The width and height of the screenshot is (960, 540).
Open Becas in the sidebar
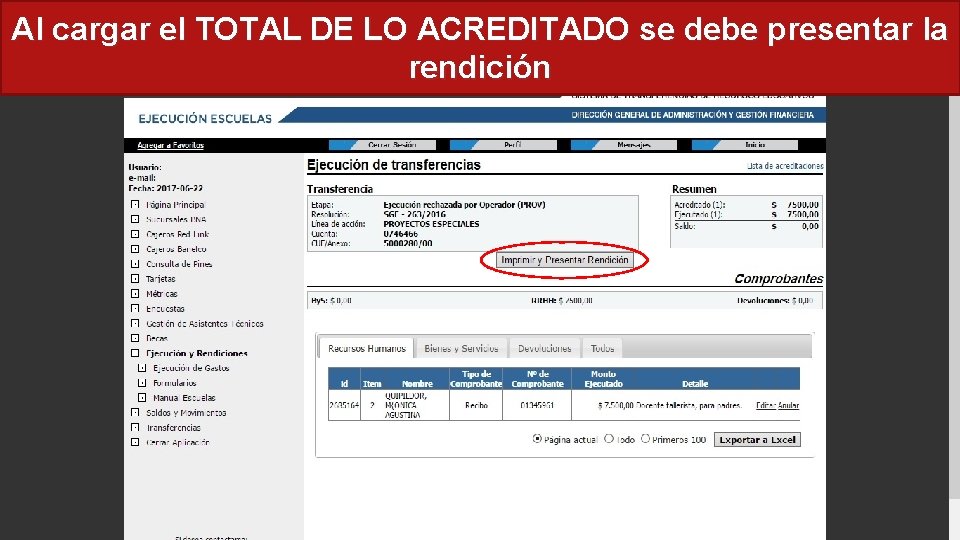pos(157,338)
